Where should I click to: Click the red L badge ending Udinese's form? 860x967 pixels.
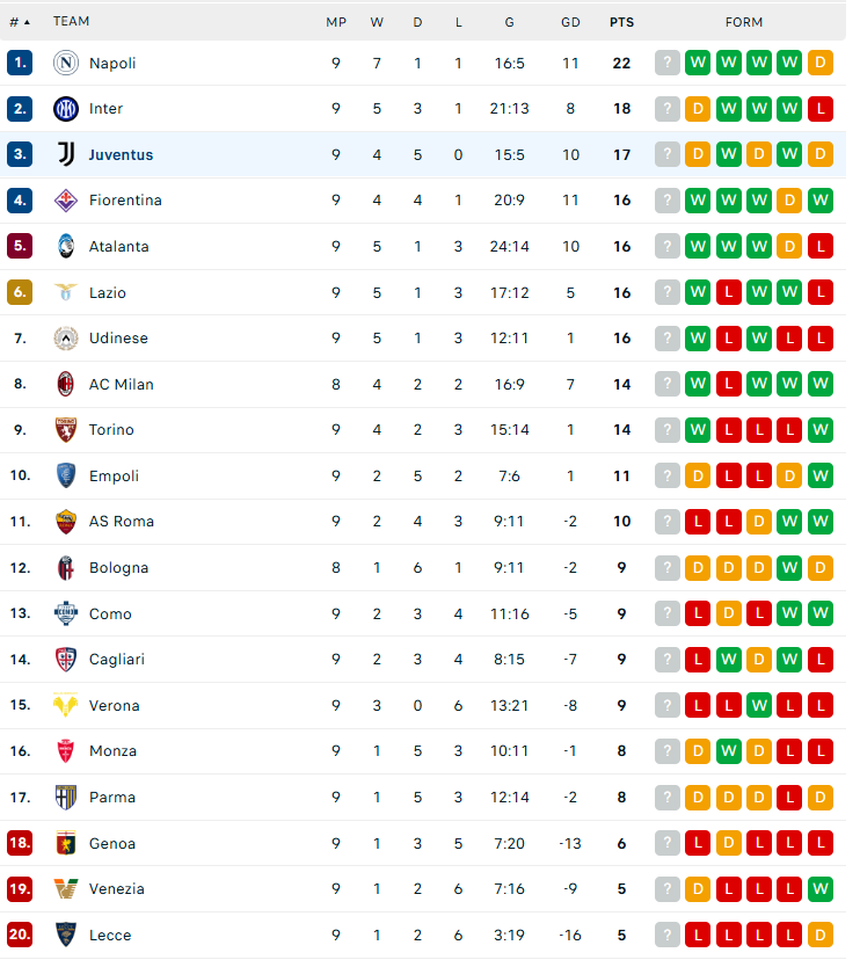[820, 338]
